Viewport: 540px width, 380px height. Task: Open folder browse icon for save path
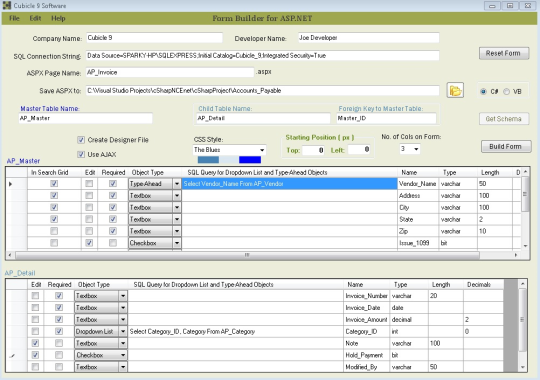click(x=455, y=91)
